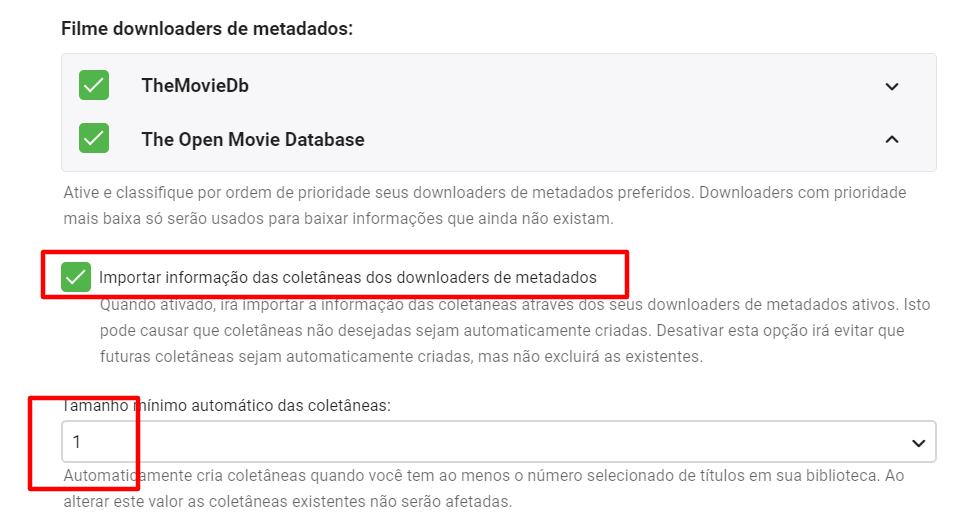This screenshot has height=527, width=976.
Task: Move The Open Movie Database up with chevron
Action: click(x=892, y=139)
